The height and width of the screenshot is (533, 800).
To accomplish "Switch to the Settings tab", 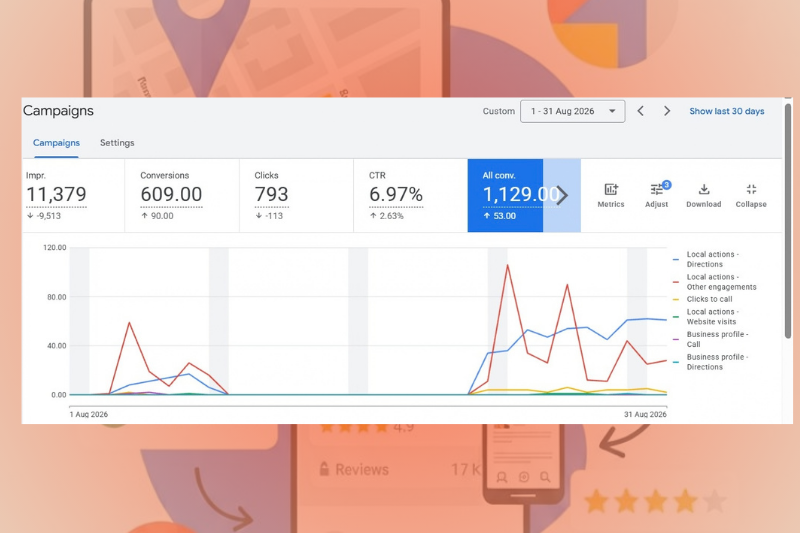I will pyautogui.click(x=117, y=143).
